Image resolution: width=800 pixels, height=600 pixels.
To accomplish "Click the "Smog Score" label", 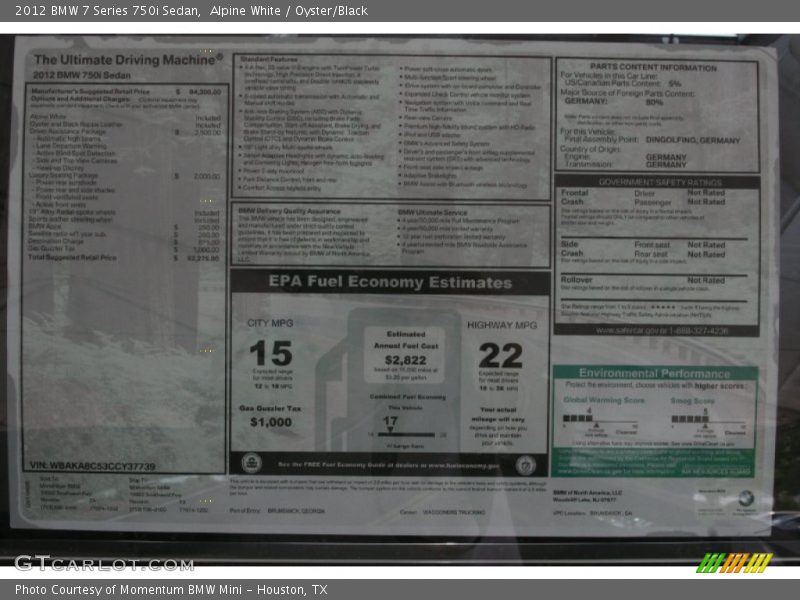I will 692,401.
